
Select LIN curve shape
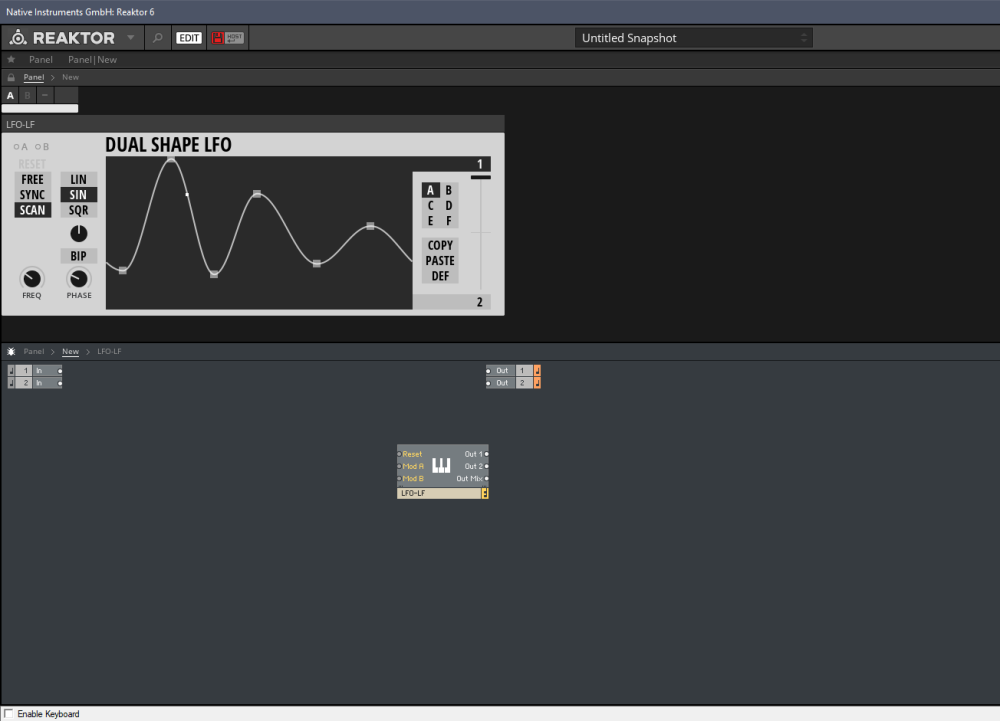click(78, 179)
